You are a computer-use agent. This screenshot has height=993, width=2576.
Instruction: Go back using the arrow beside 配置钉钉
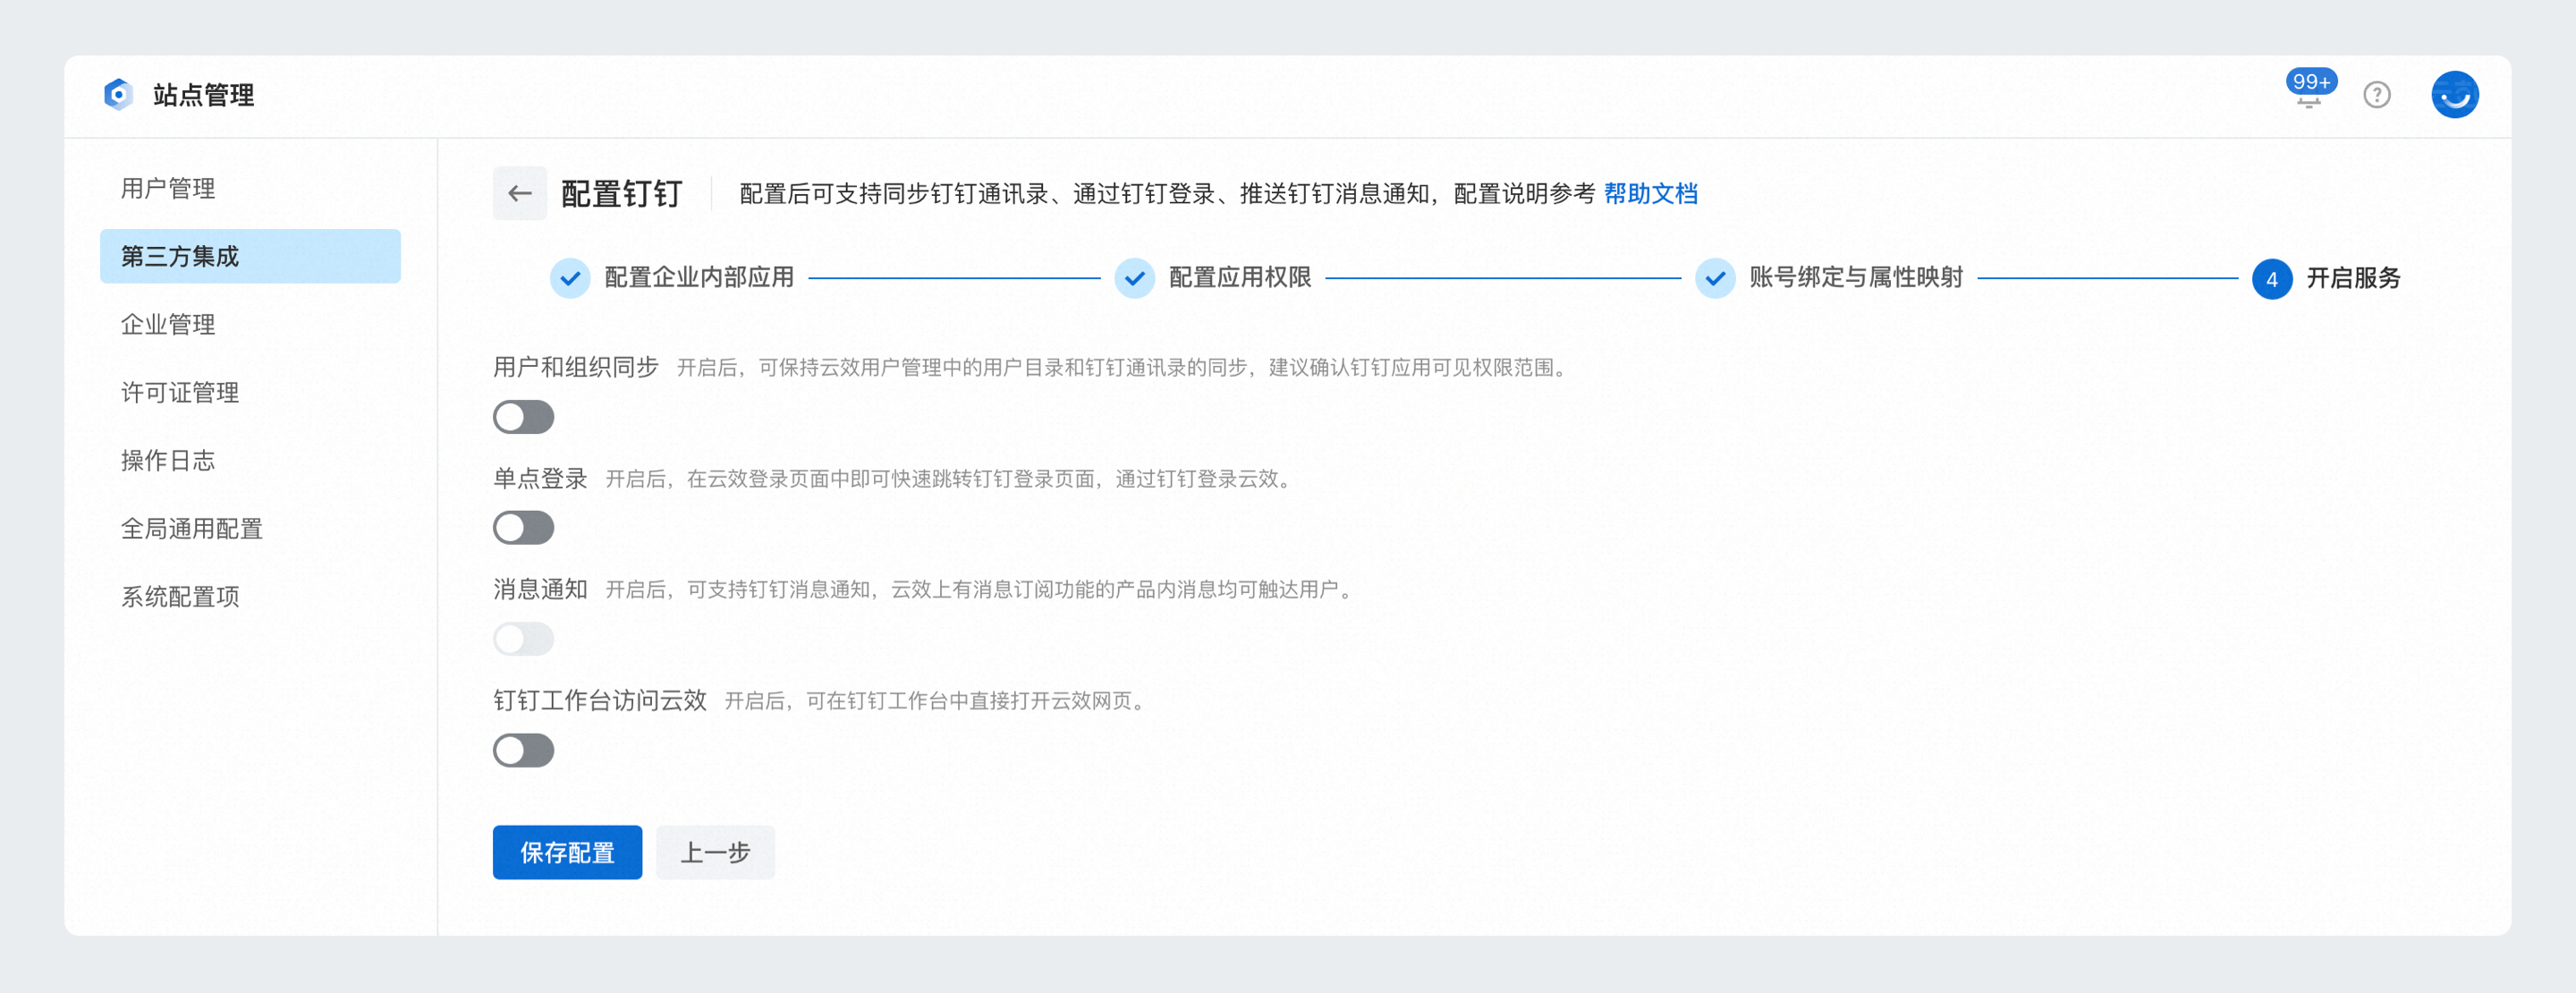coord(520,193)
